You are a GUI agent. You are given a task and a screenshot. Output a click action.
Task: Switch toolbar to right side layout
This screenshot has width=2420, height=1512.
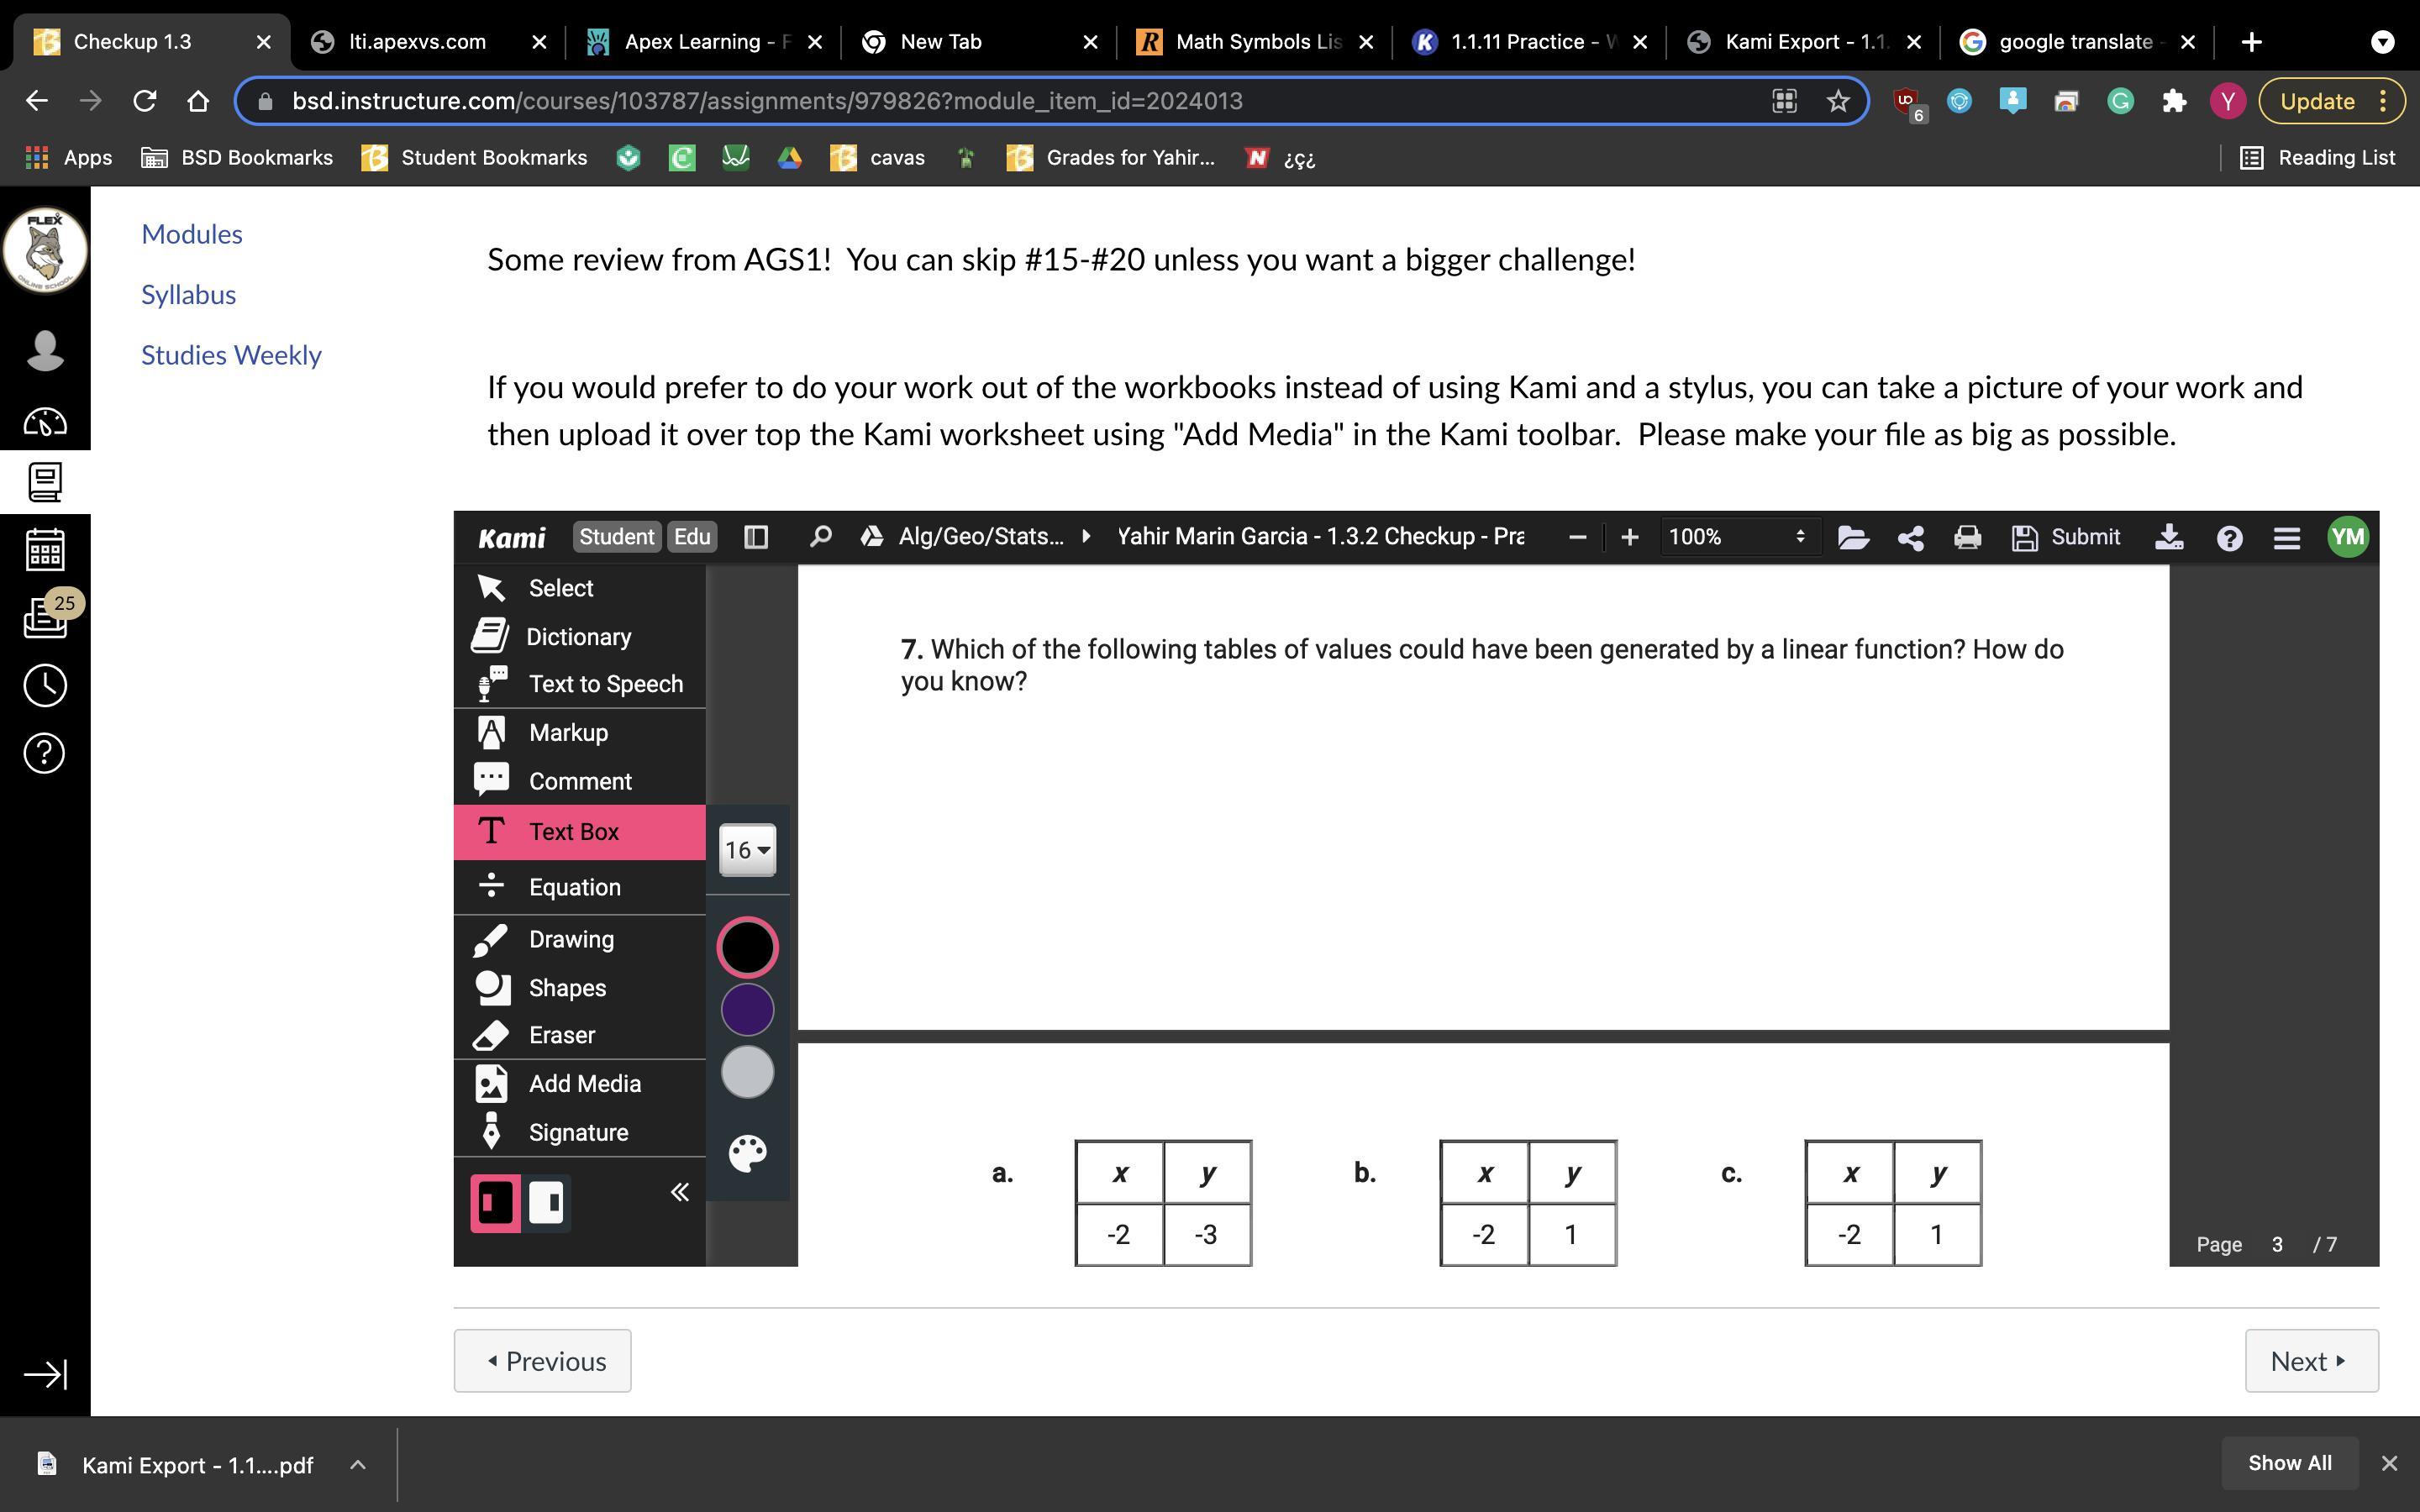coord(546,1202)
